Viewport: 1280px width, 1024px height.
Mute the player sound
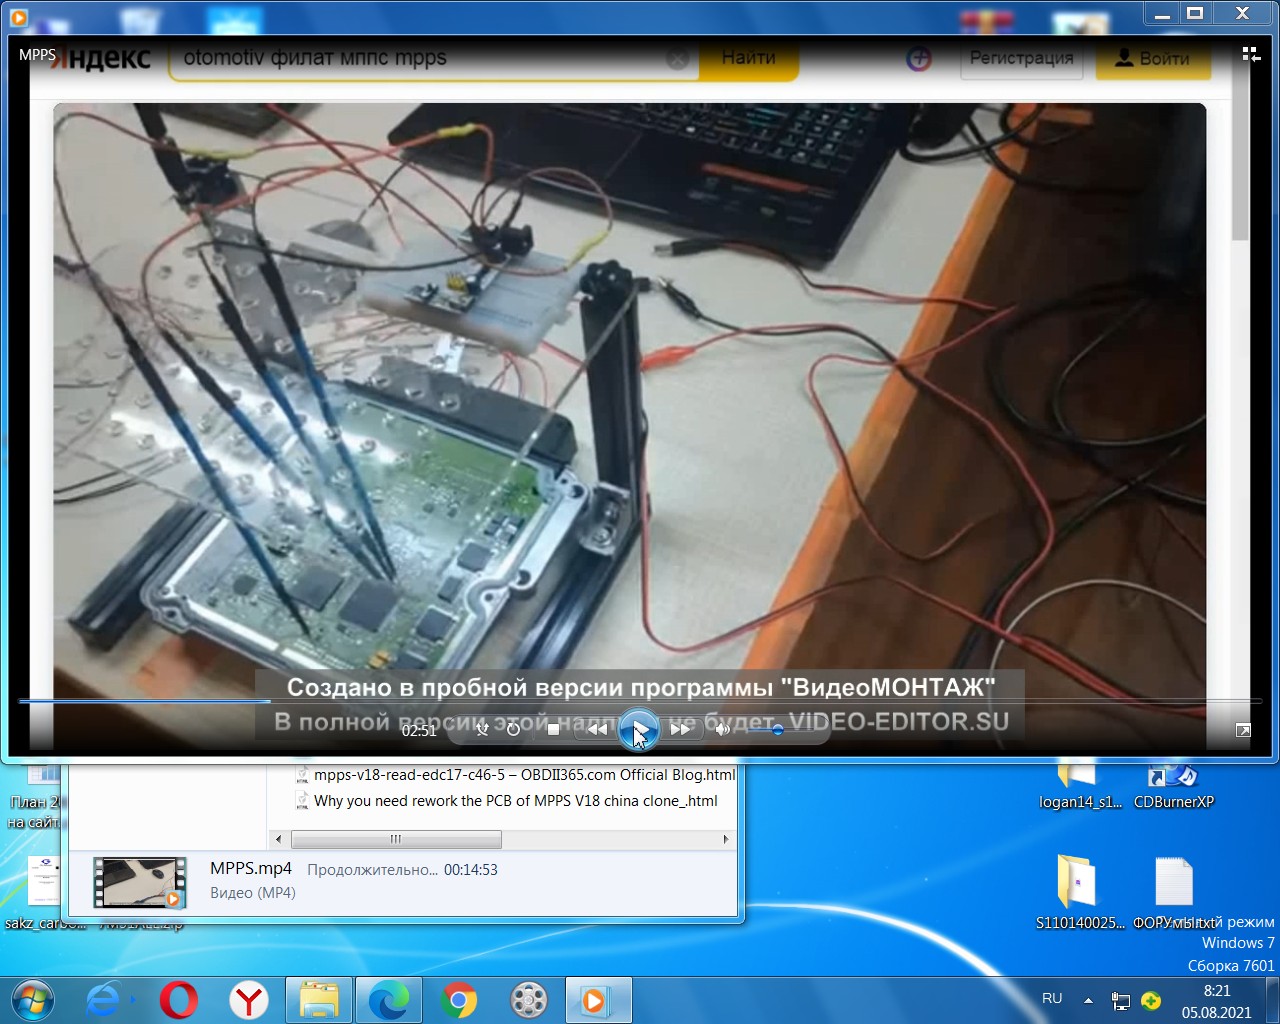coord(722,730)
